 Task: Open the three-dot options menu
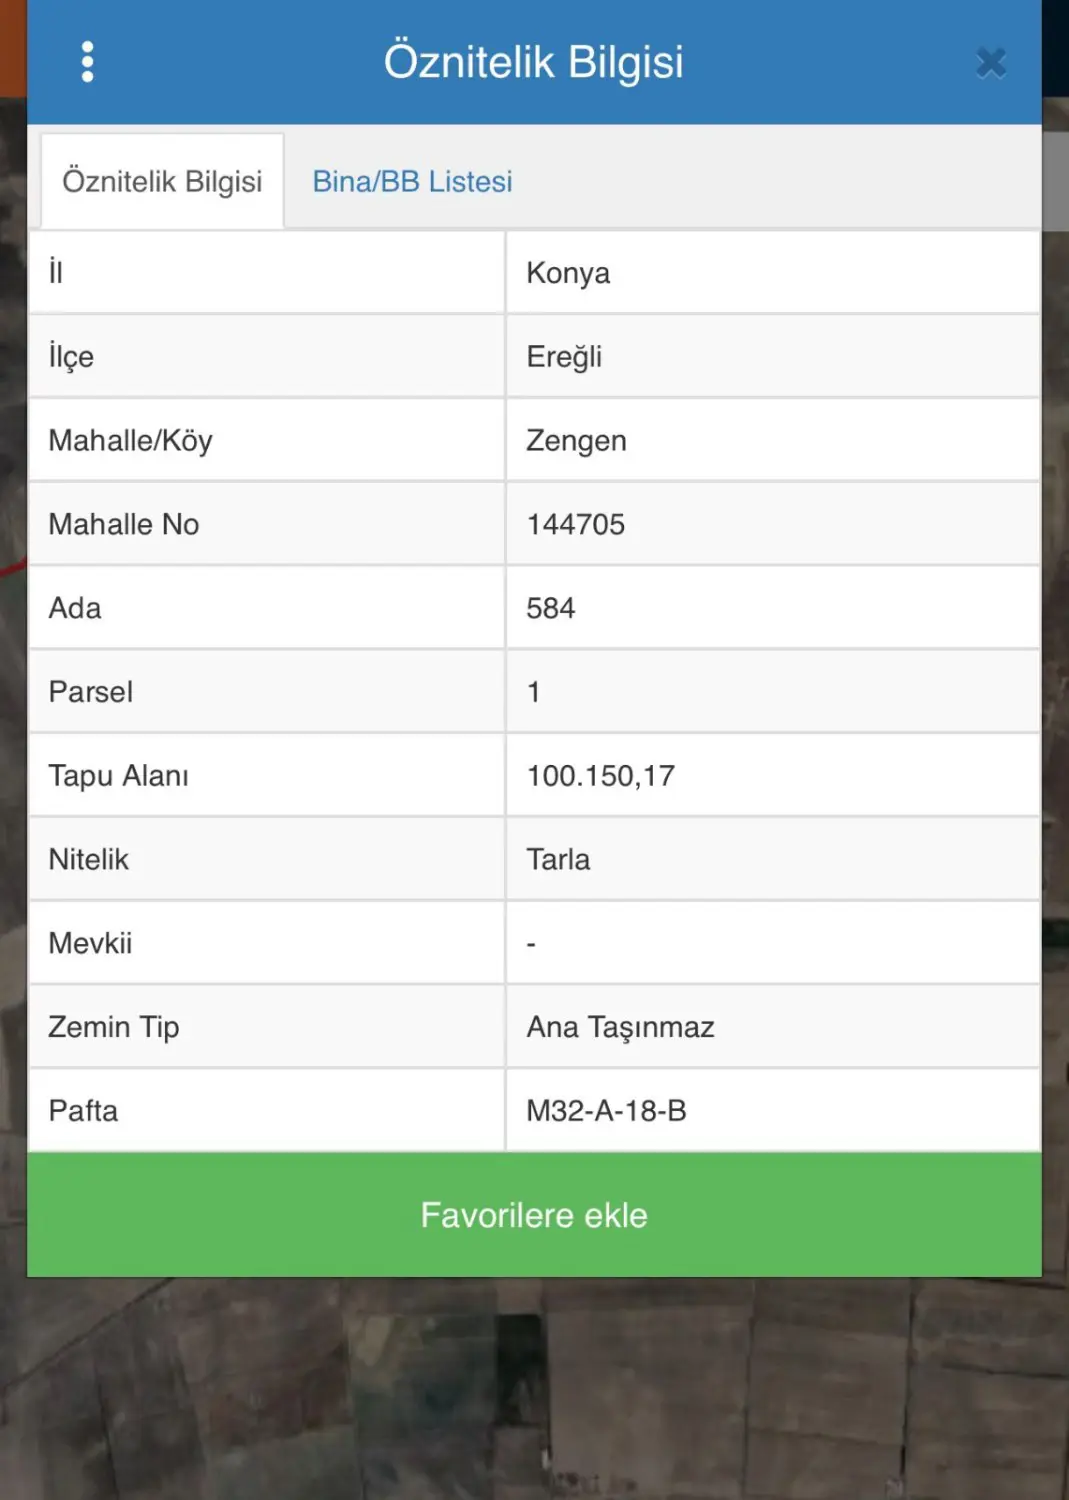coord(87,62)
